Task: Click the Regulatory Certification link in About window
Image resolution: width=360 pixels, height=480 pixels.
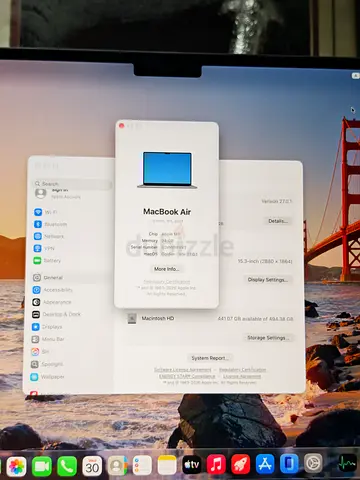Action: [166, 282]
